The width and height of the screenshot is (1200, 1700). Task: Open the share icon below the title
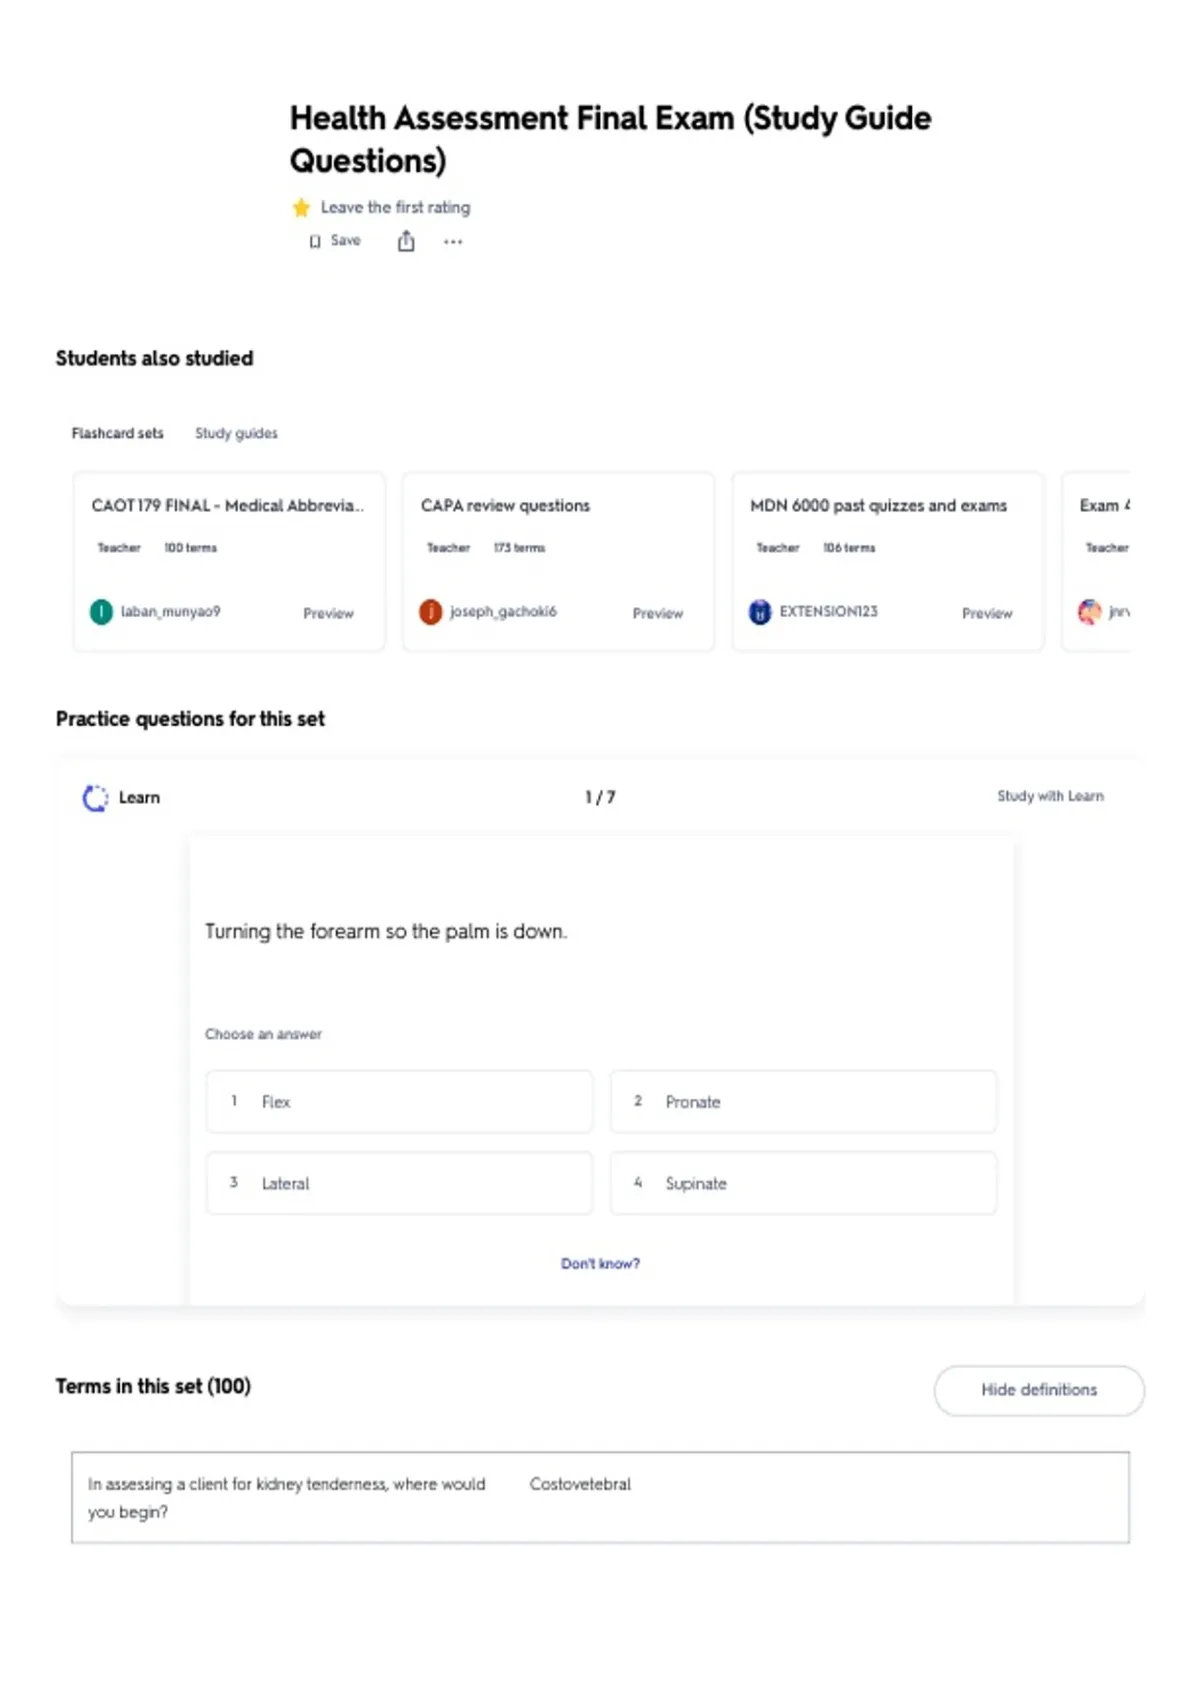tap(406, 241)
